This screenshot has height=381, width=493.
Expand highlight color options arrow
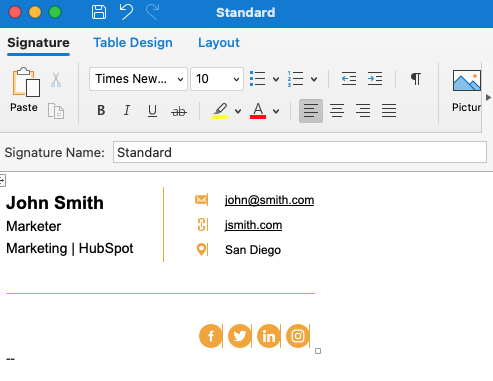pos(238,111)
